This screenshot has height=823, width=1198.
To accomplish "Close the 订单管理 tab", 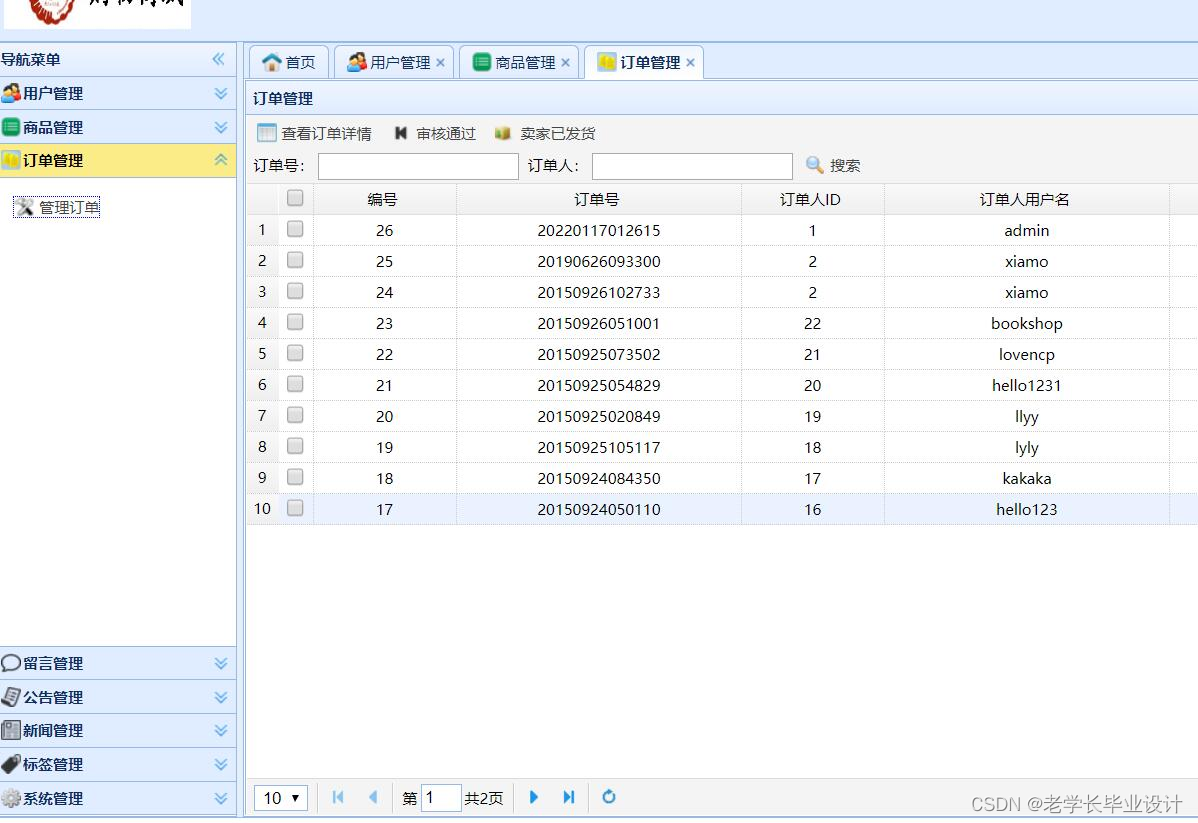I will pos(690,63).
